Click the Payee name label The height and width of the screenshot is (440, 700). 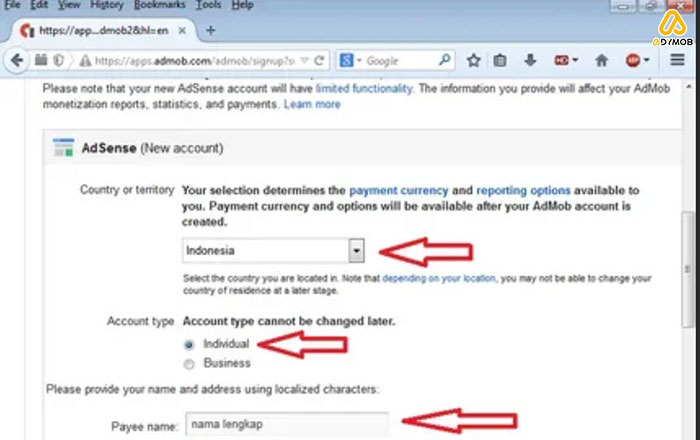(144, 427)
